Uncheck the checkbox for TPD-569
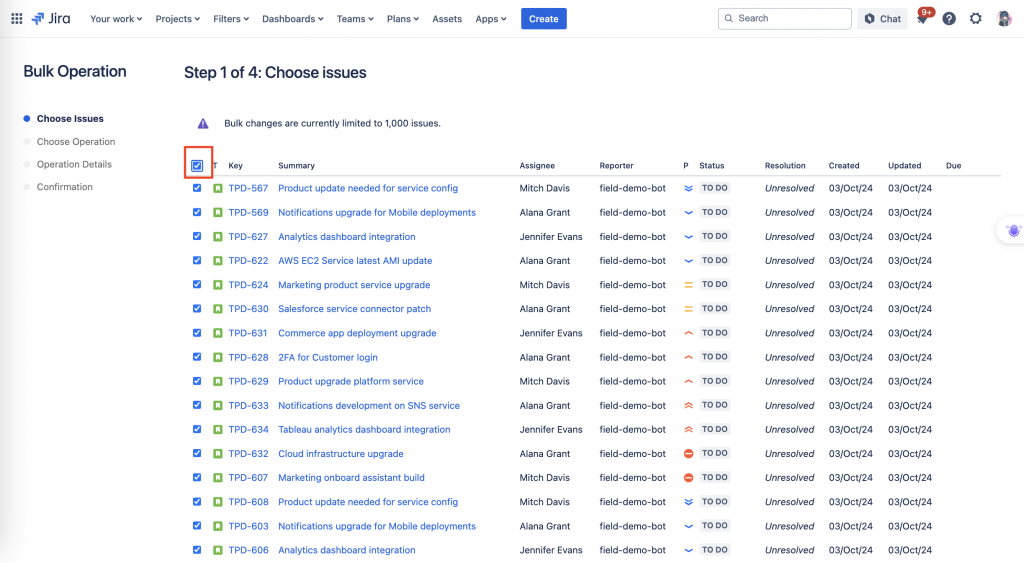1024x563 pixels. pos(197,212)
